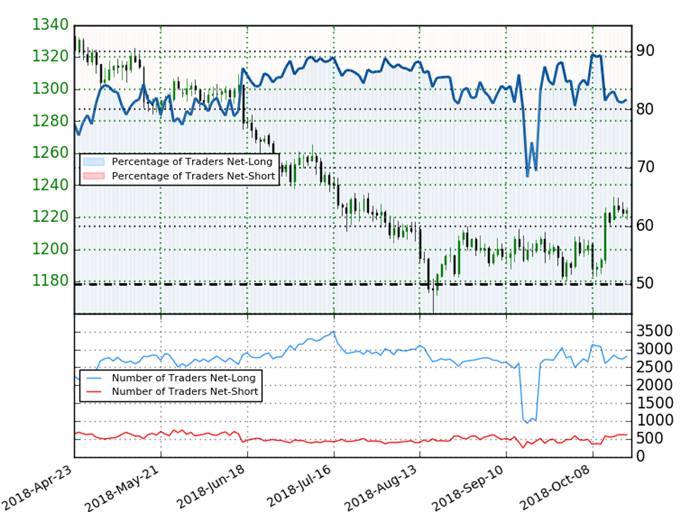Click the 500 traders axis label

click(650, 439)
